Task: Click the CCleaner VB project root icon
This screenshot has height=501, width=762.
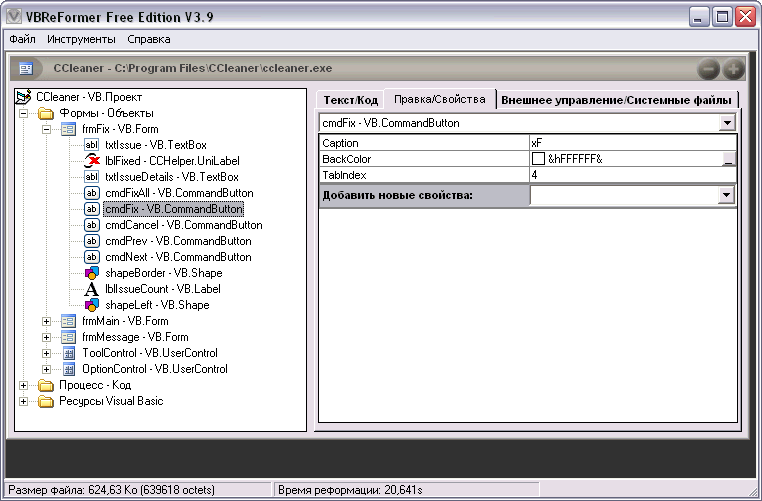Action: [x=23, y=97]
